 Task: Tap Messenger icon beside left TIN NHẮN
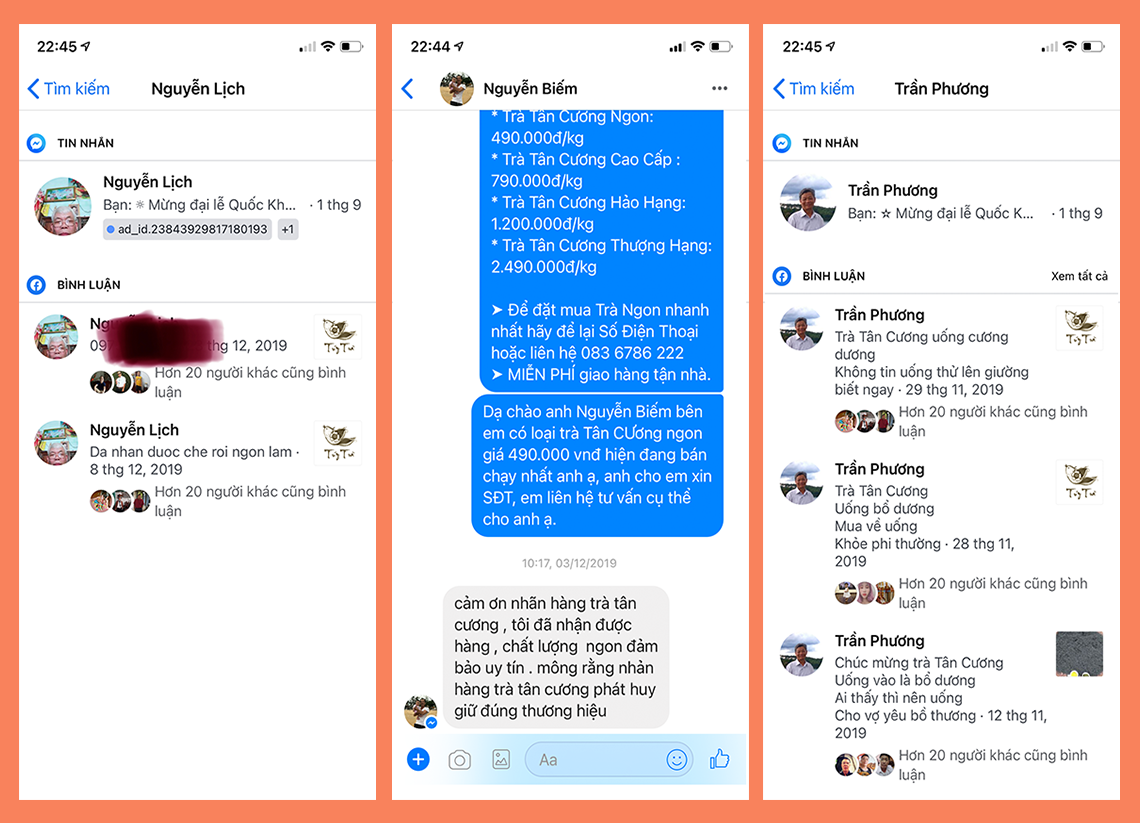36,143
